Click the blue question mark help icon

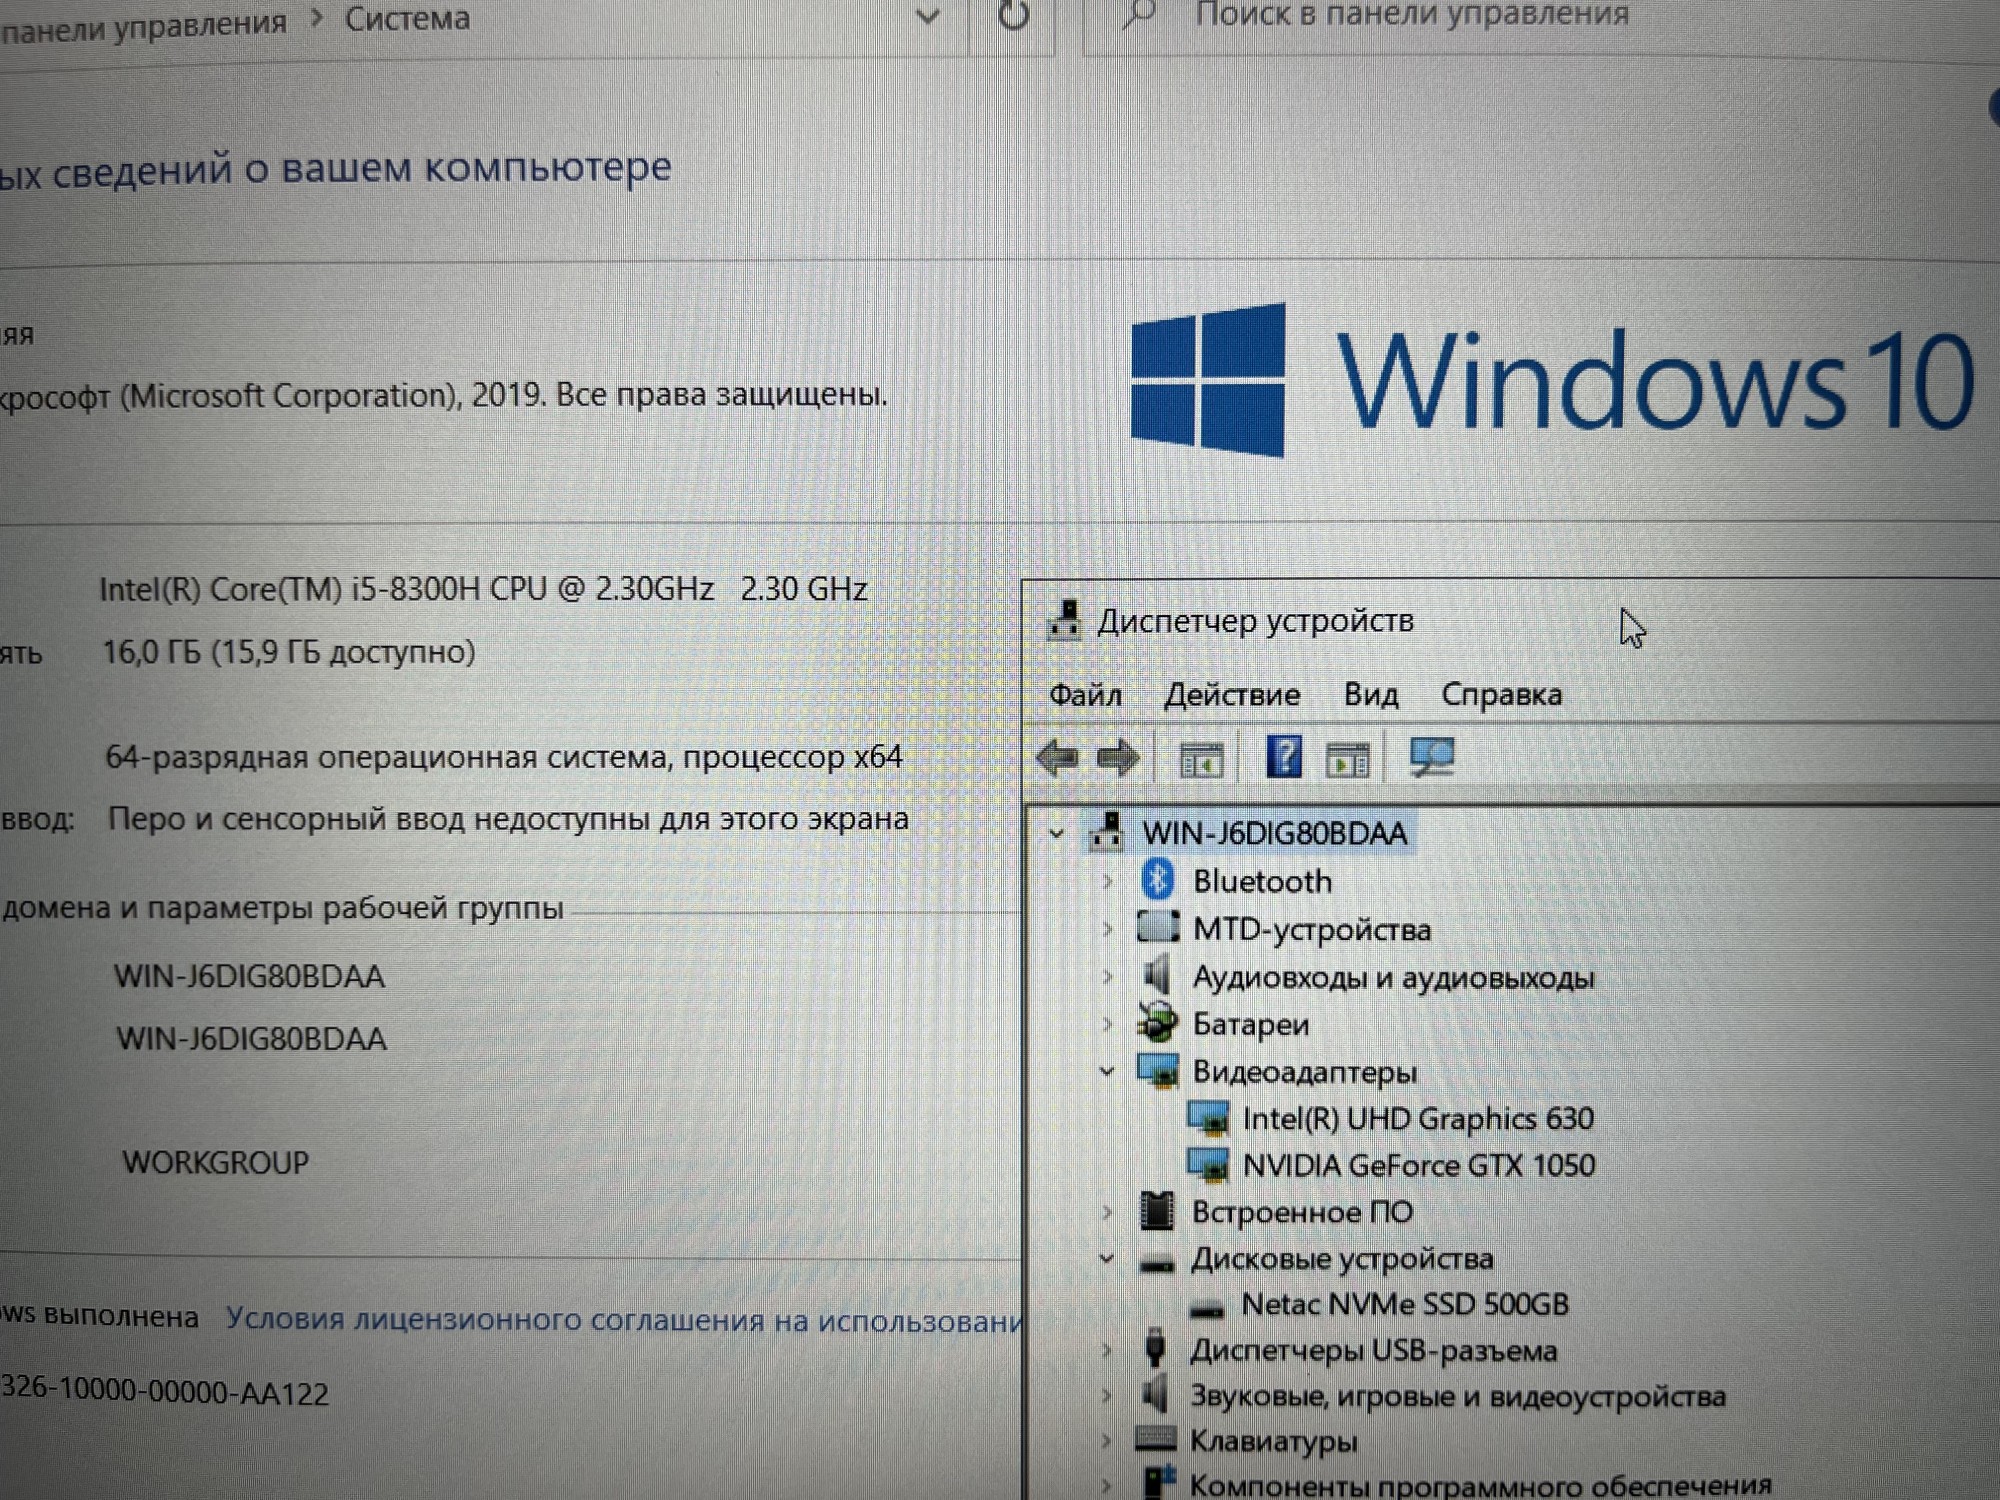[x=1284, y=757]
